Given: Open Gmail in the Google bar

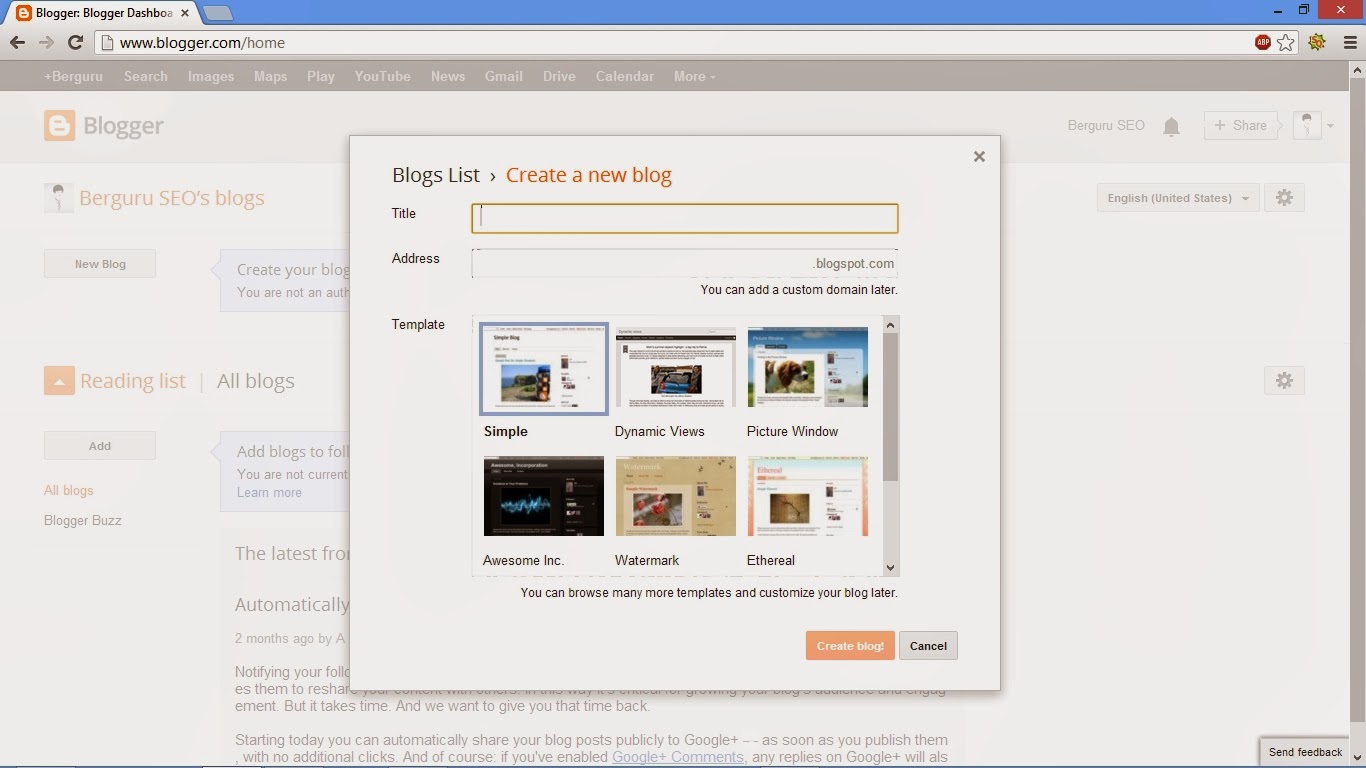Looking at the screenshot, I should coord(504,76).
